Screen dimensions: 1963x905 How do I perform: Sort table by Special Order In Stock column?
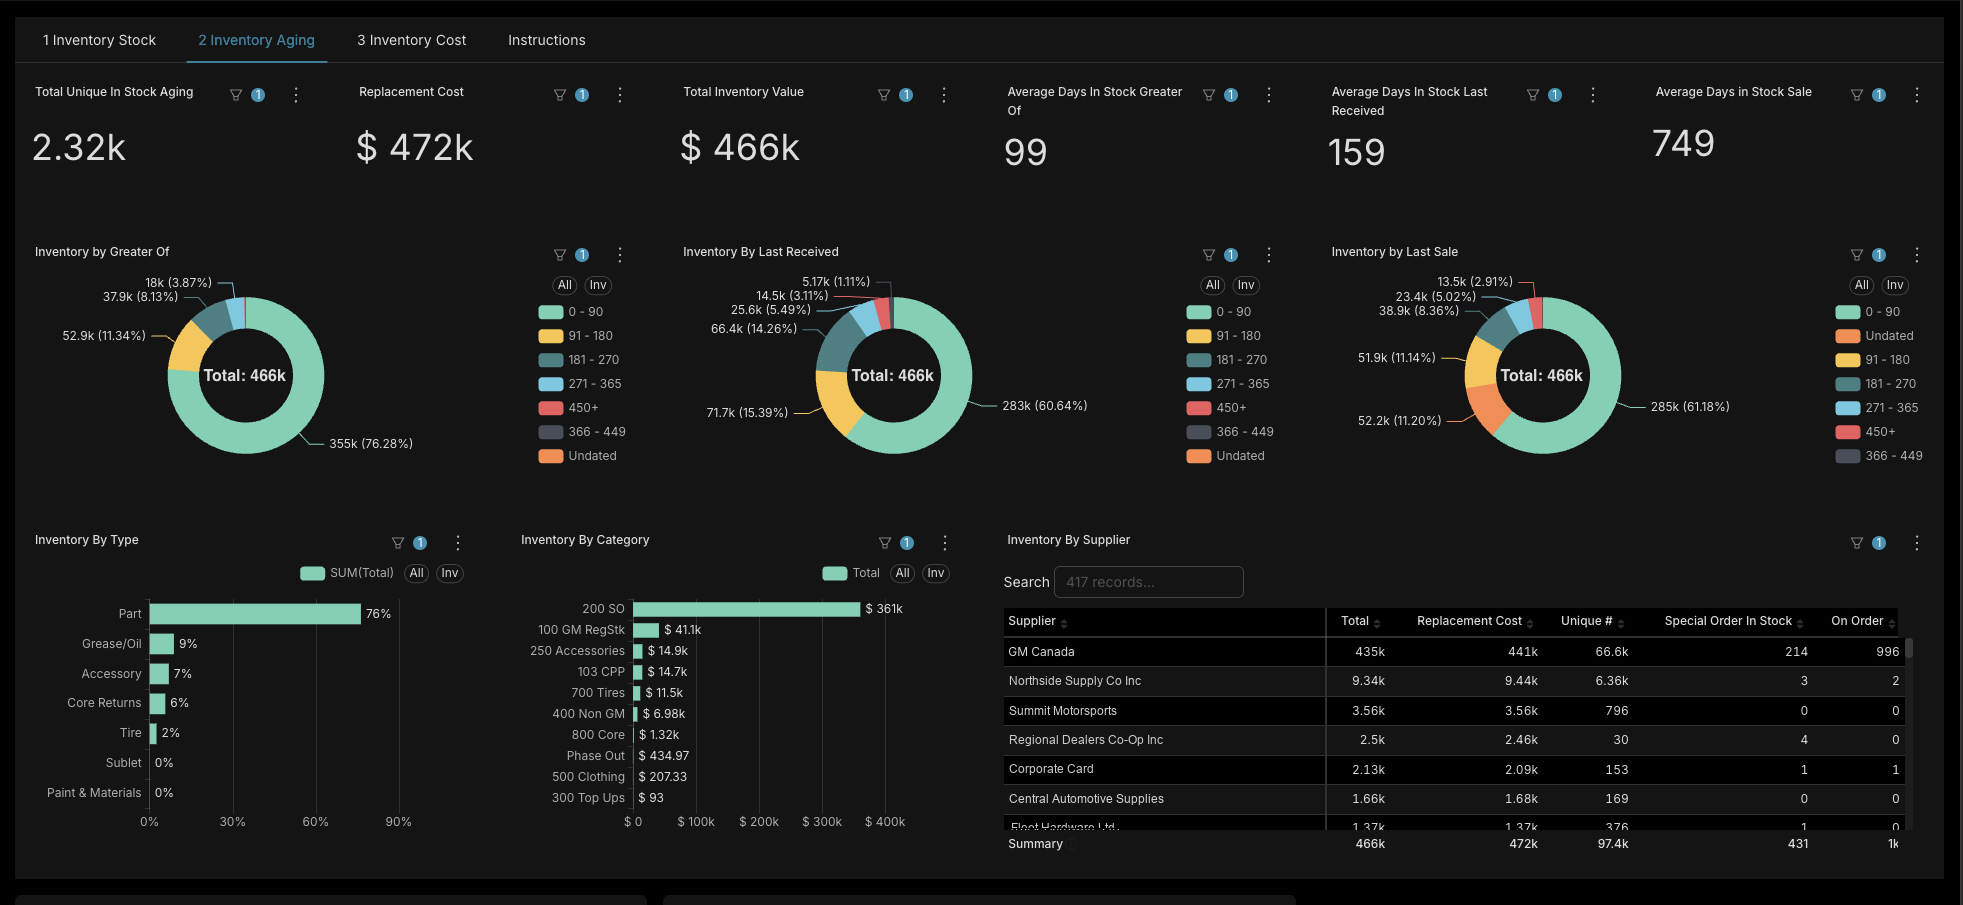coord(1734,621)
